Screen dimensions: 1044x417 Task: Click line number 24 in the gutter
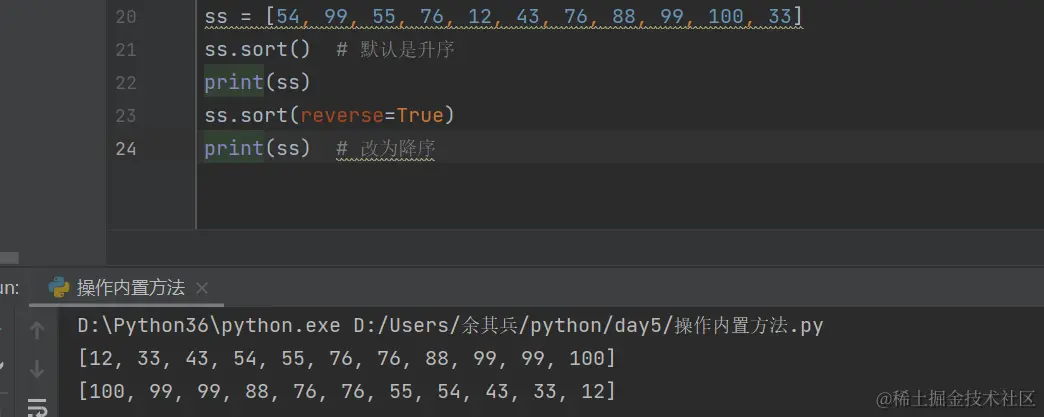click(126, 149)
